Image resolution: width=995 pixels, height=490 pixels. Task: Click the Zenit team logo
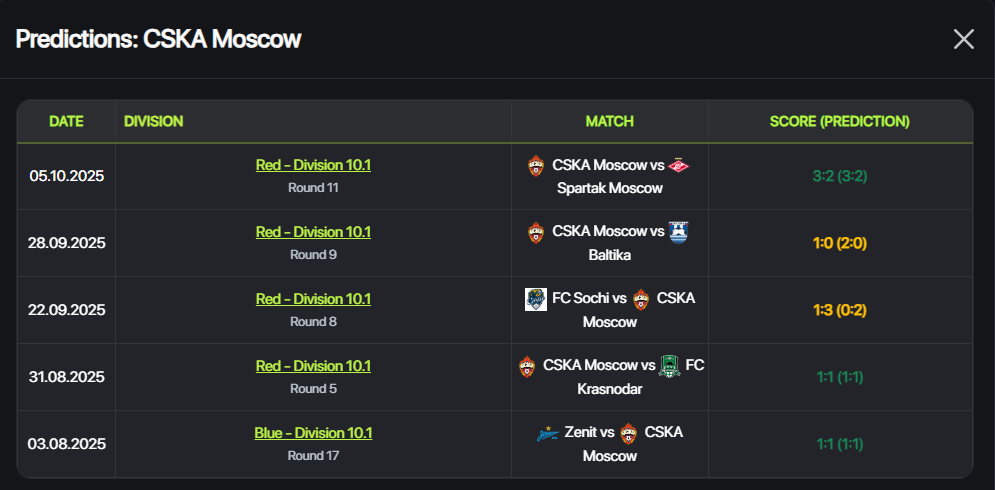548,433
